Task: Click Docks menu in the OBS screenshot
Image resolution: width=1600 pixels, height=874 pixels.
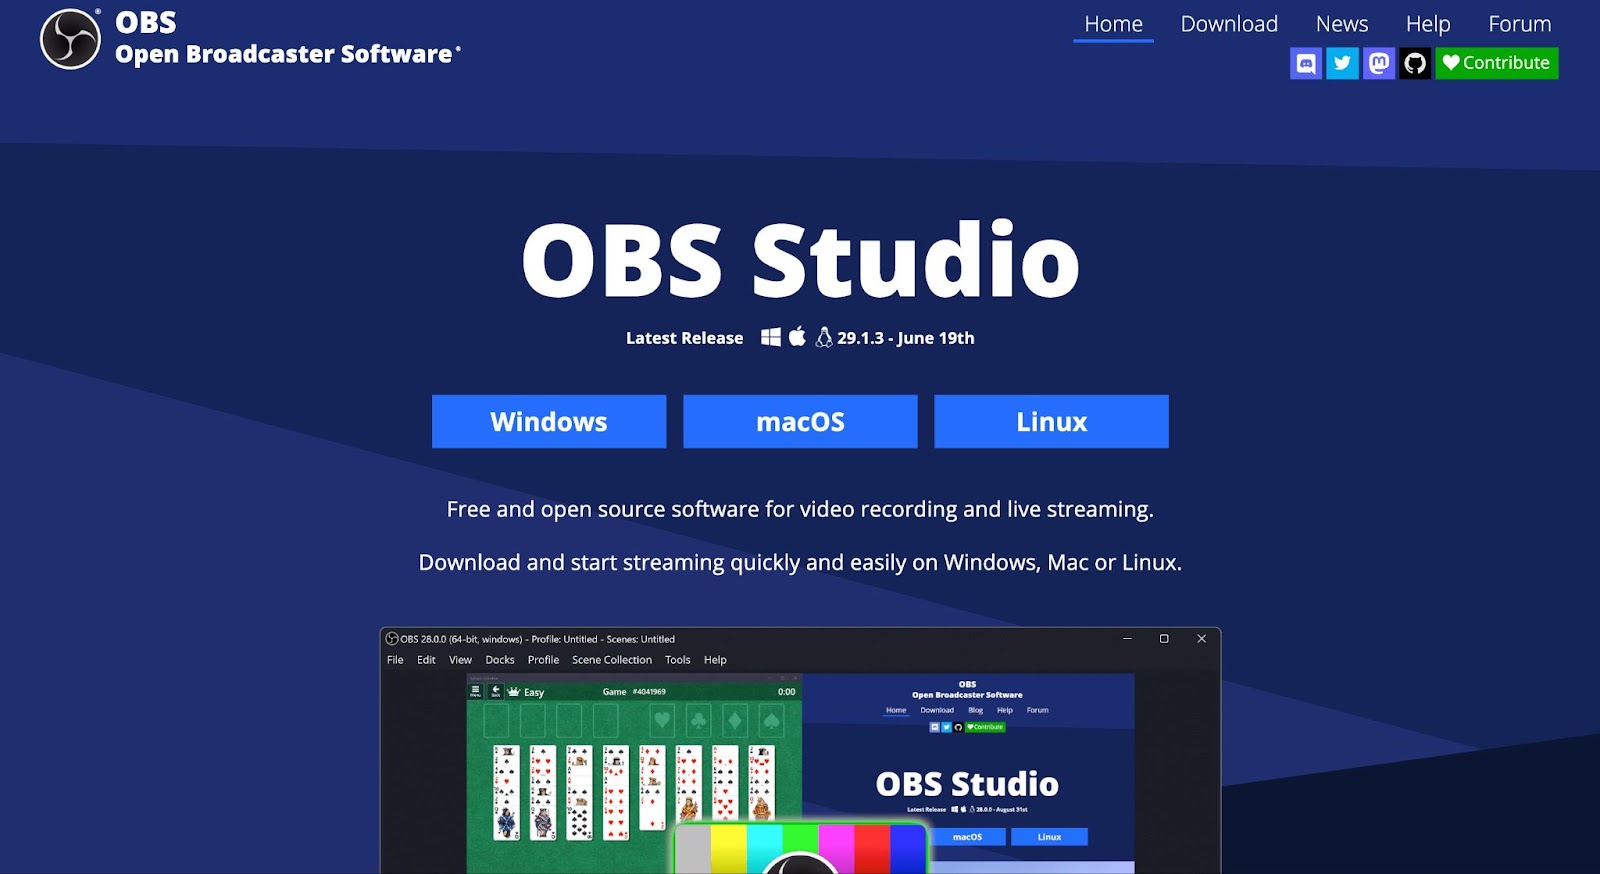Action: [500, 660]
